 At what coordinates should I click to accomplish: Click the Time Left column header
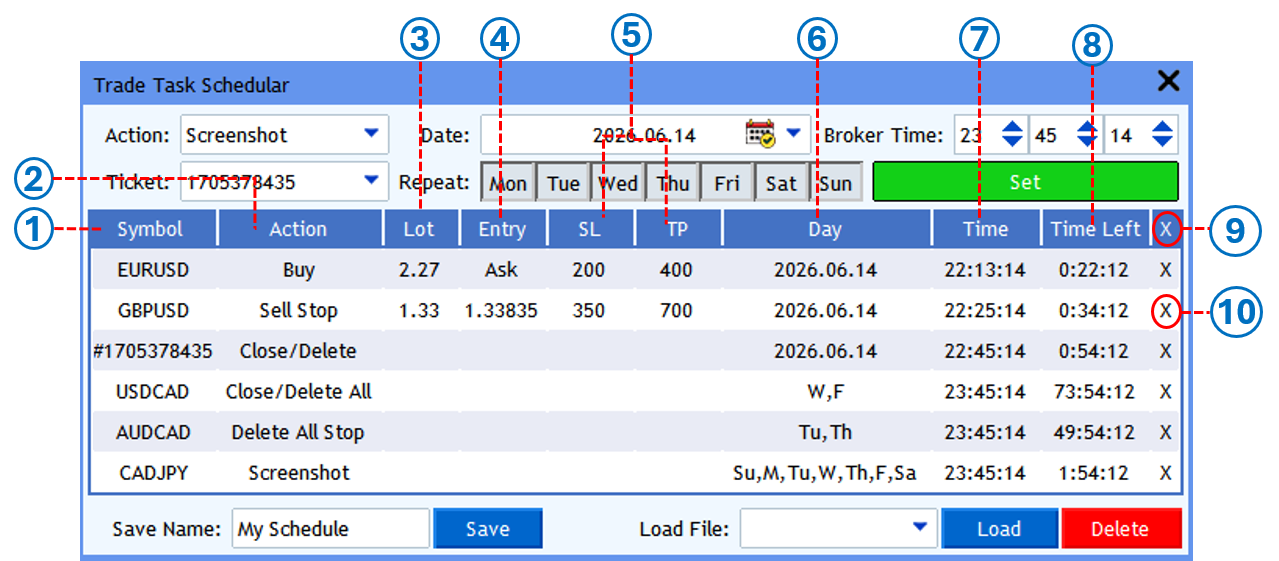tap(1096, 229)
